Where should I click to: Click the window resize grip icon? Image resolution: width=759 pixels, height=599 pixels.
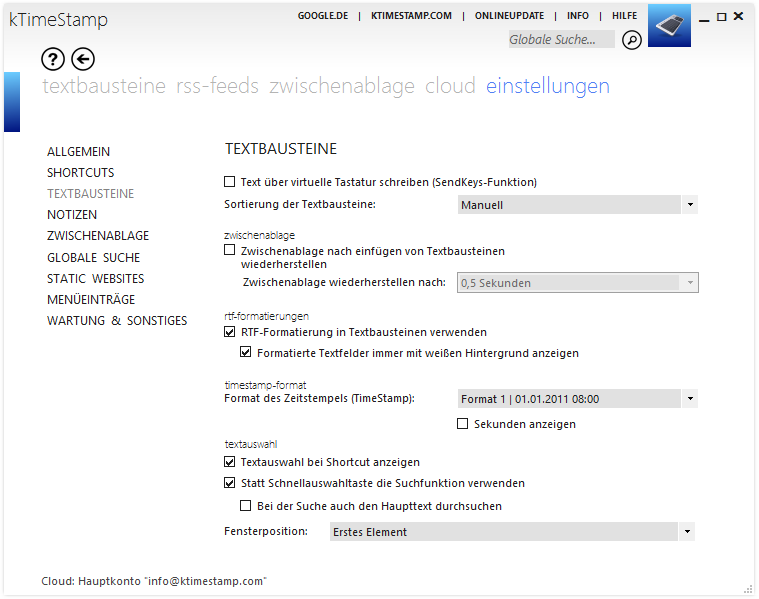click(x=748, y=589)
